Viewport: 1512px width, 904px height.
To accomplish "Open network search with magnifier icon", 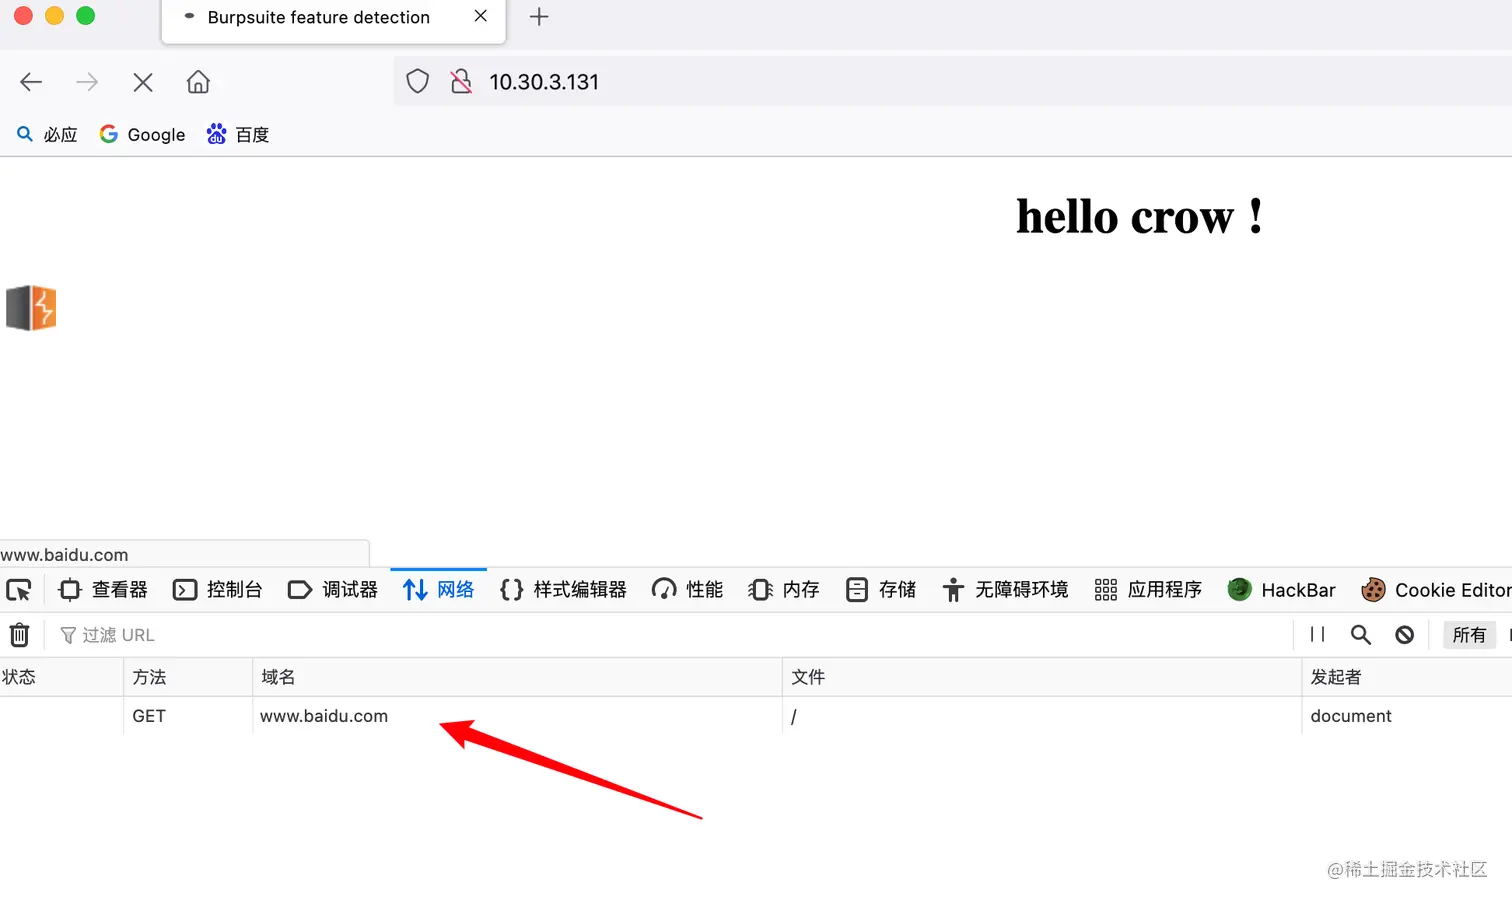I will point(1361,634).
